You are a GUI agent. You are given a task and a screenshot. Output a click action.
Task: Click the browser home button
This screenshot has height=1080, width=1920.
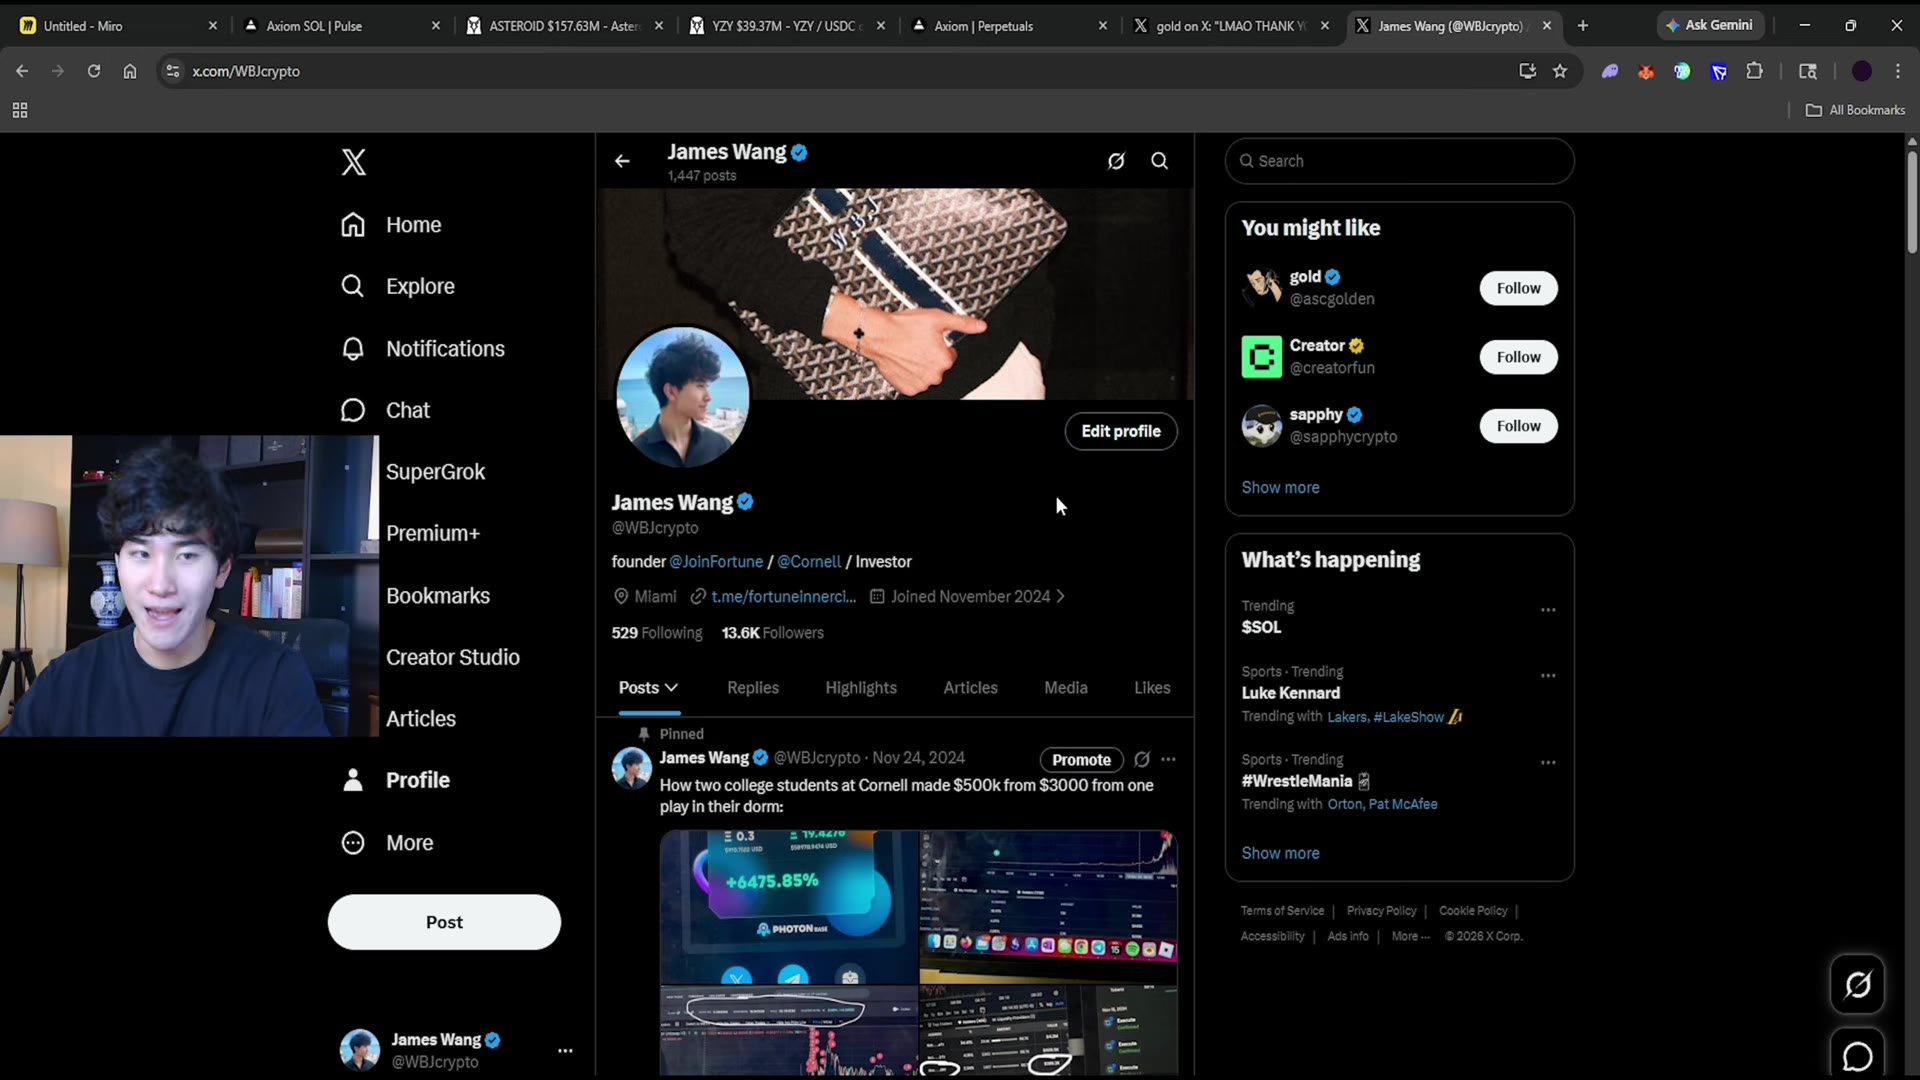(x=130, y=71)
